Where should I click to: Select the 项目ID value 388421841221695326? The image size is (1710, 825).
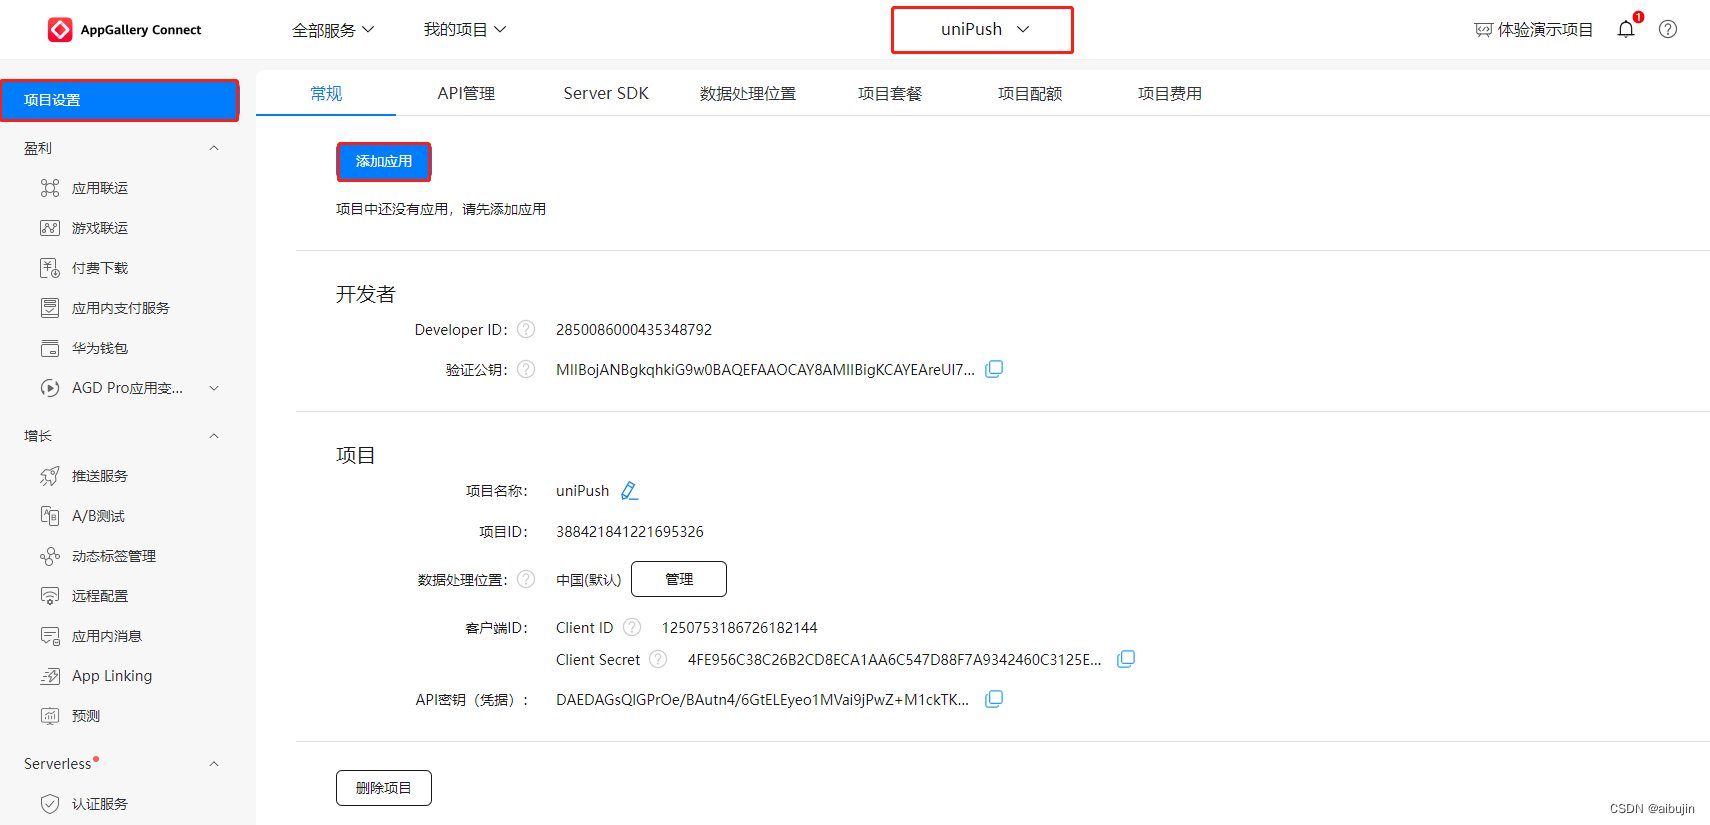tap(630, 531)
